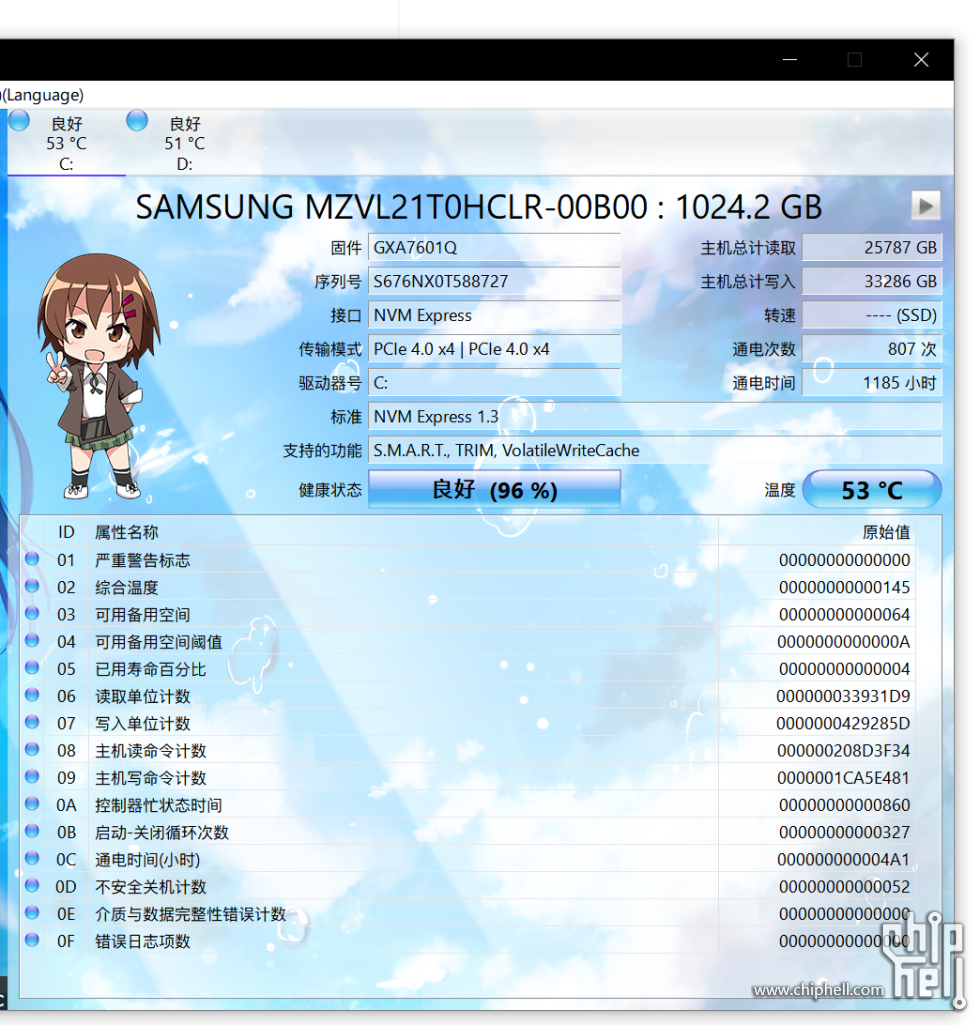Select the 写入单位计数 attribute name
Viewport: 980px width, 1025px height.
click(x=143, y=724)
